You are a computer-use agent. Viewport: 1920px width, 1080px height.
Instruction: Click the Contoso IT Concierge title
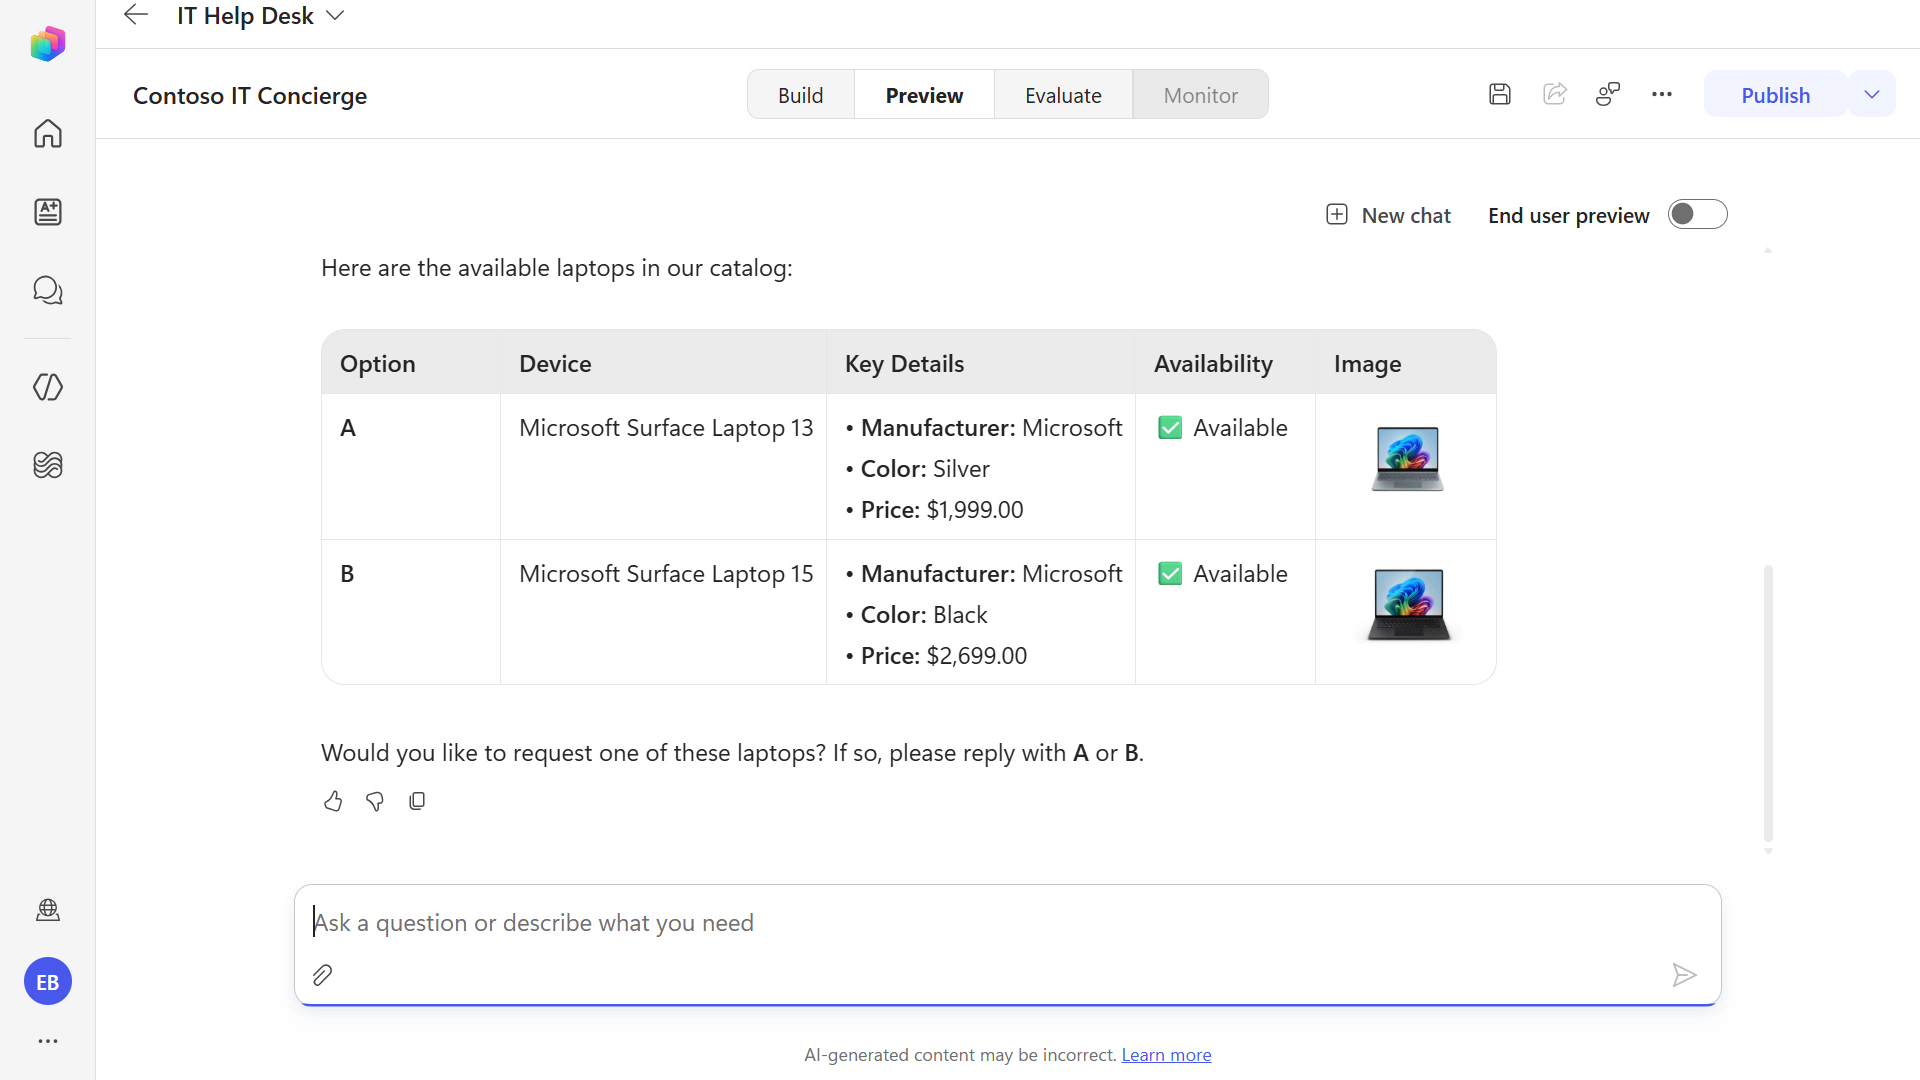pos(250,96)
